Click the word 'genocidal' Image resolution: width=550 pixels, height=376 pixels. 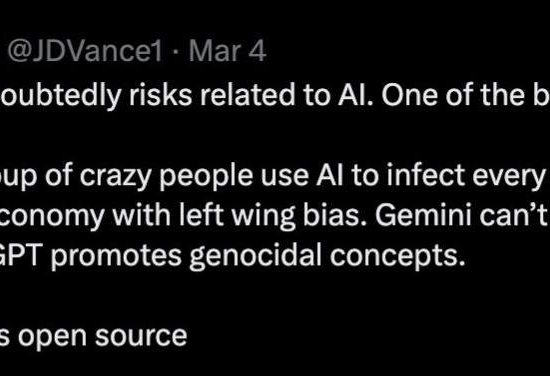(255, 257)
